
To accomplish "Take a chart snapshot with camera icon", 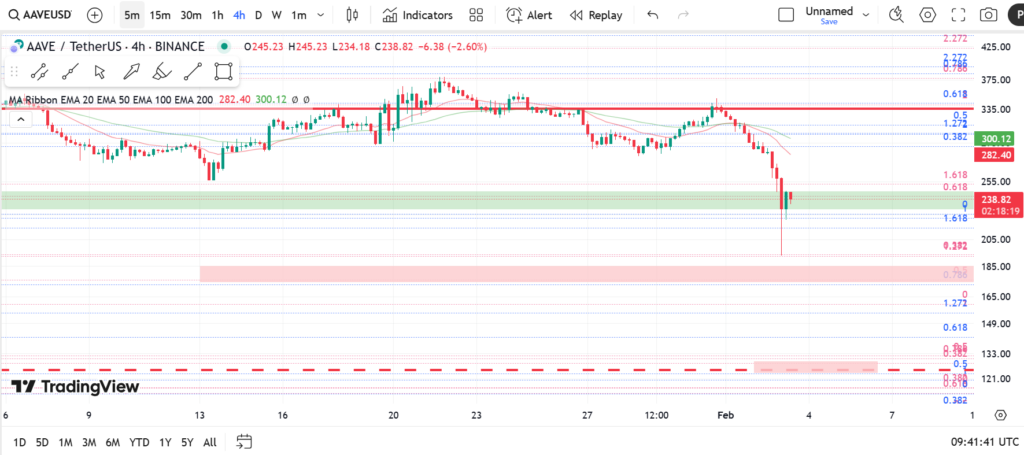I will 988,15.
